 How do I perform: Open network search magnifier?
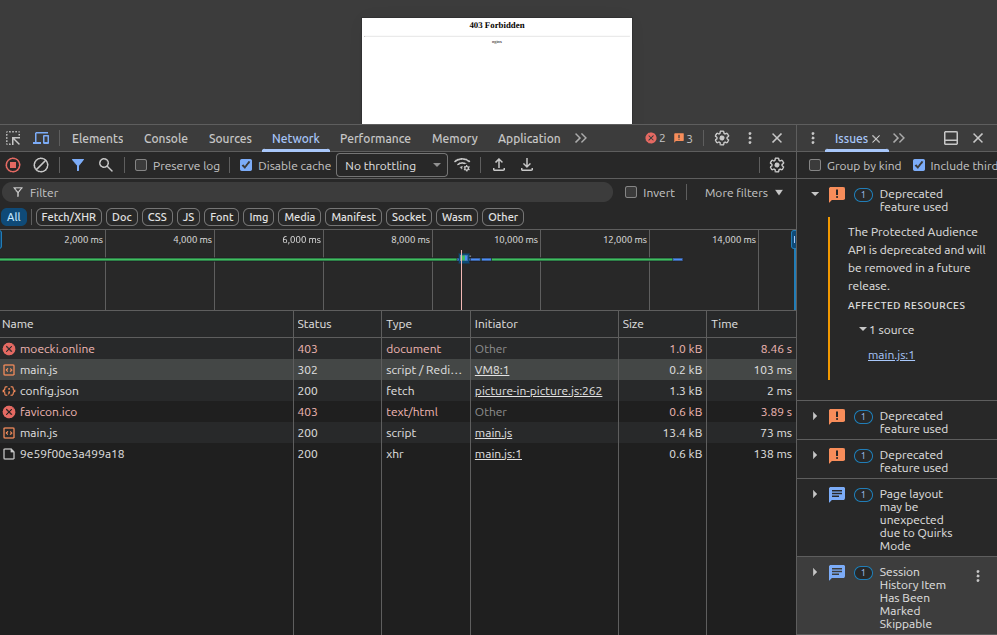coord(105,165)
